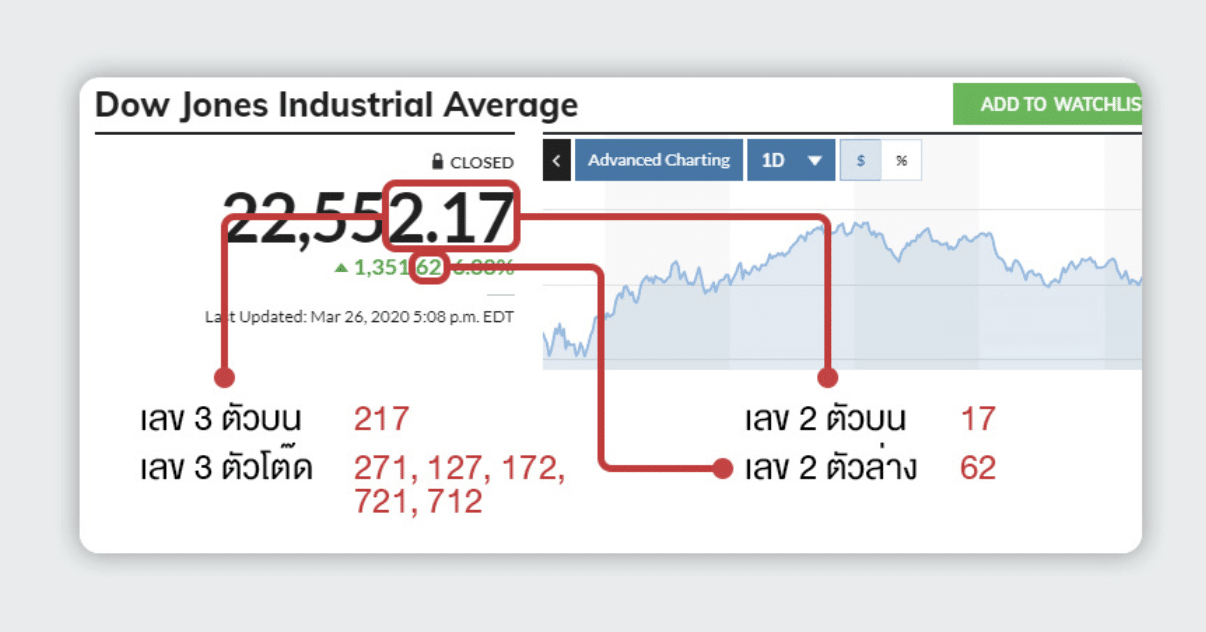
Task: Click the Last Updated timestamp text
Action: pyautogui.click(x=360, y=316)
